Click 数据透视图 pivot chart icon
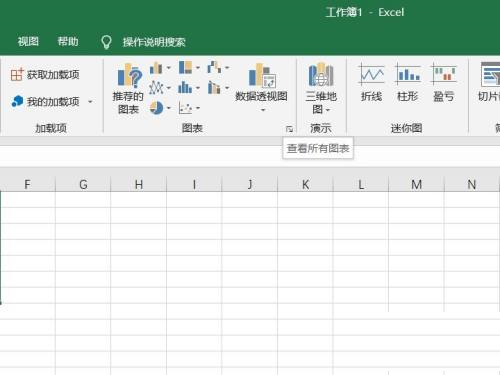 pos(262,76)
